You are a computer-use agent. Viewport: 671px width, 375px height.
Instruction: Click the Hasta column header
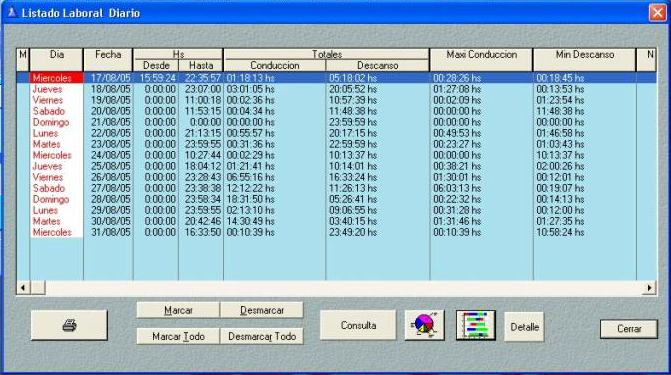(201, 65)
